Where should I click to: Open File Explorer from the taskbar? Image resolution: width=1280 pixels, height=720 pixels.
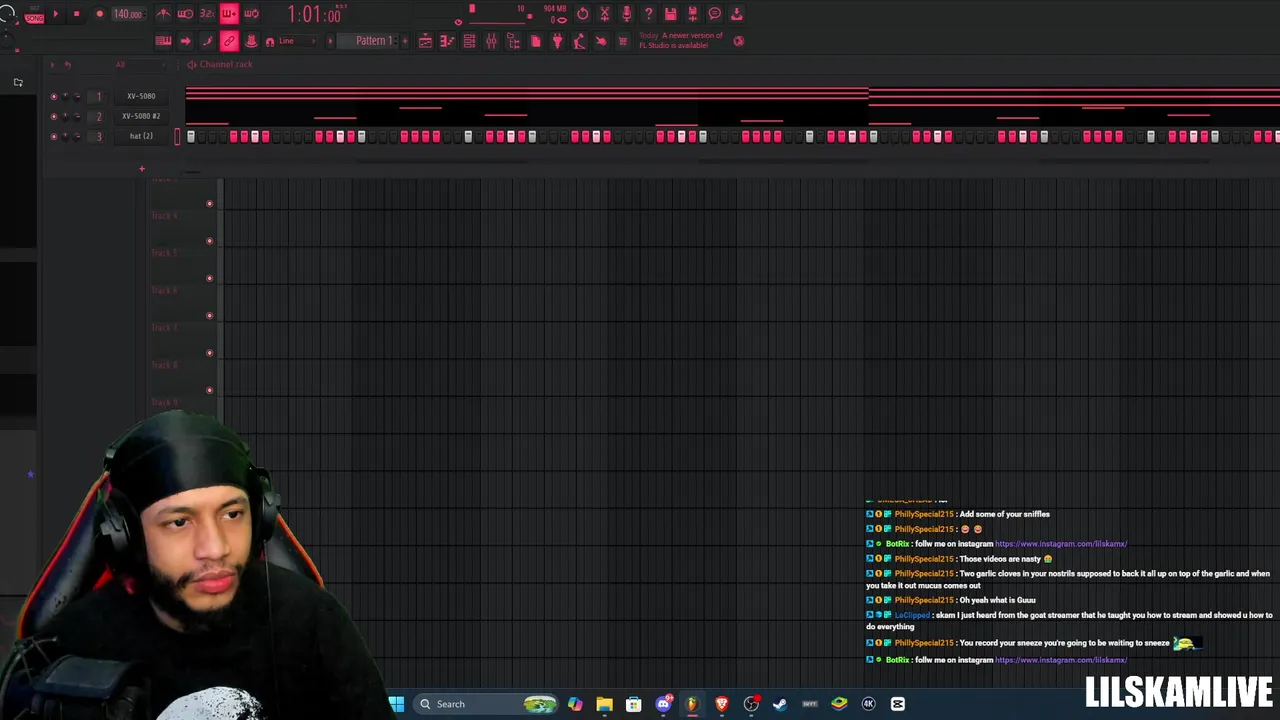[x=604, y=704]
